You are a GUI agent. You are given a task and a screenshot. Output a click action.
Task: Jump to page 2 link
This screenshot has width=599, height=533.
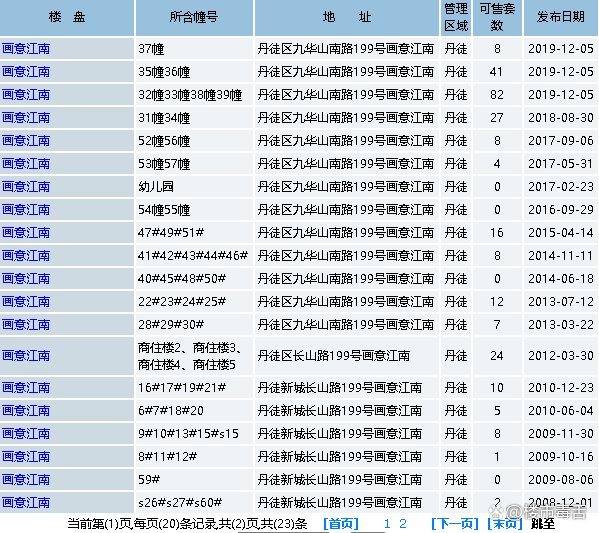tap(403, 523)
